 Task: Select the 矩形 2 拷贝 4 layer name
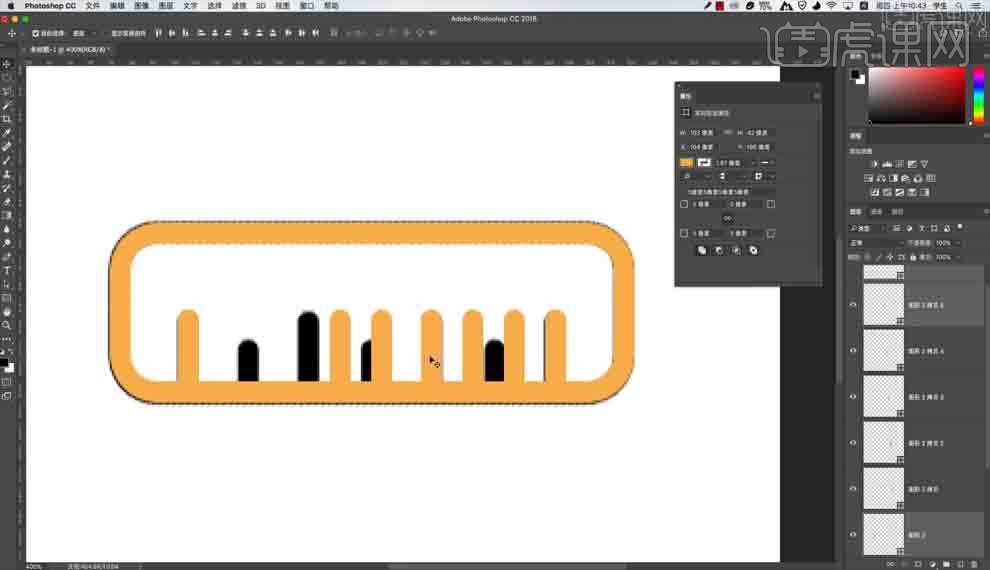click(x=926, y=351)
